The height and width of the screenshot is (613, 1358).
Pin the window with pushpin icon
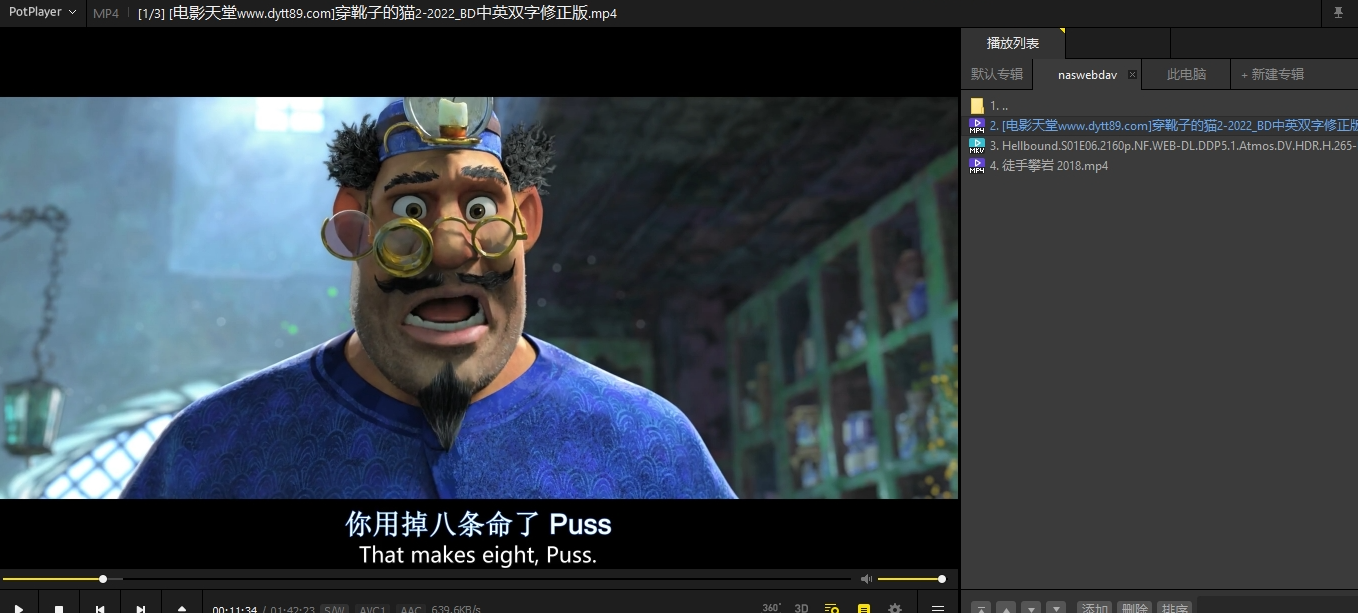click(1338, 13)
